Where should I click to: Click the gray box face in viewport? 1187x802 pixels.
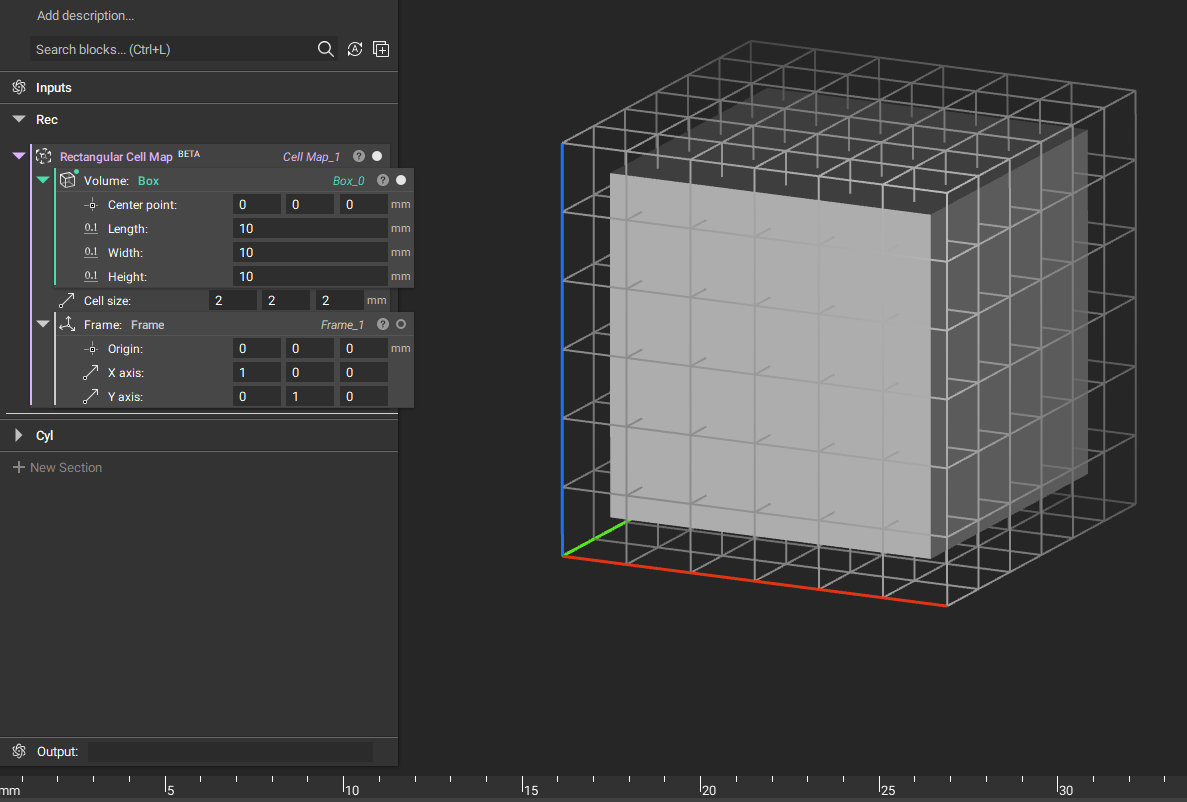click(770, 365)
